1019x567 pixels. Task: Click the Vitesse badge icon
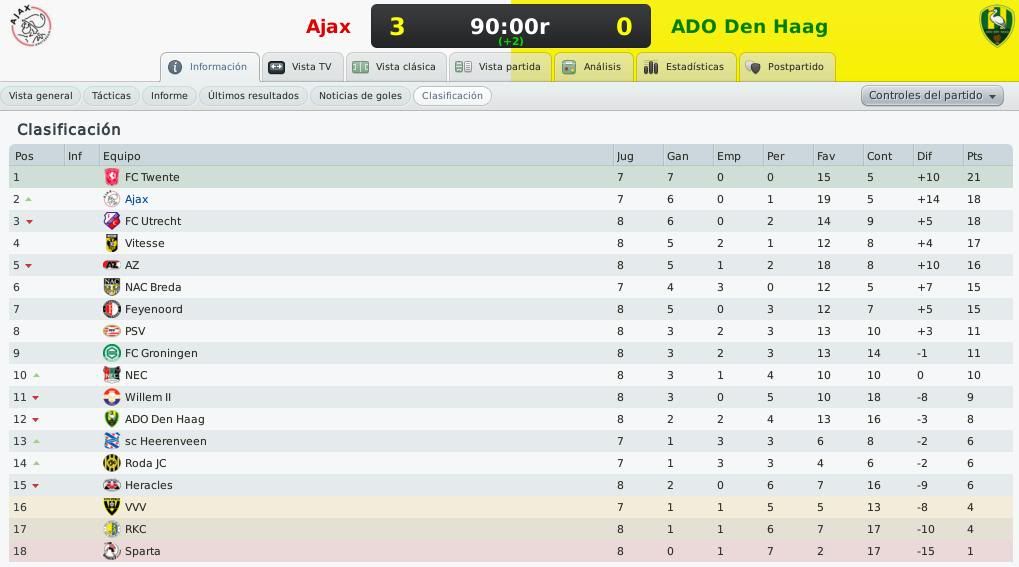point(112,243)
